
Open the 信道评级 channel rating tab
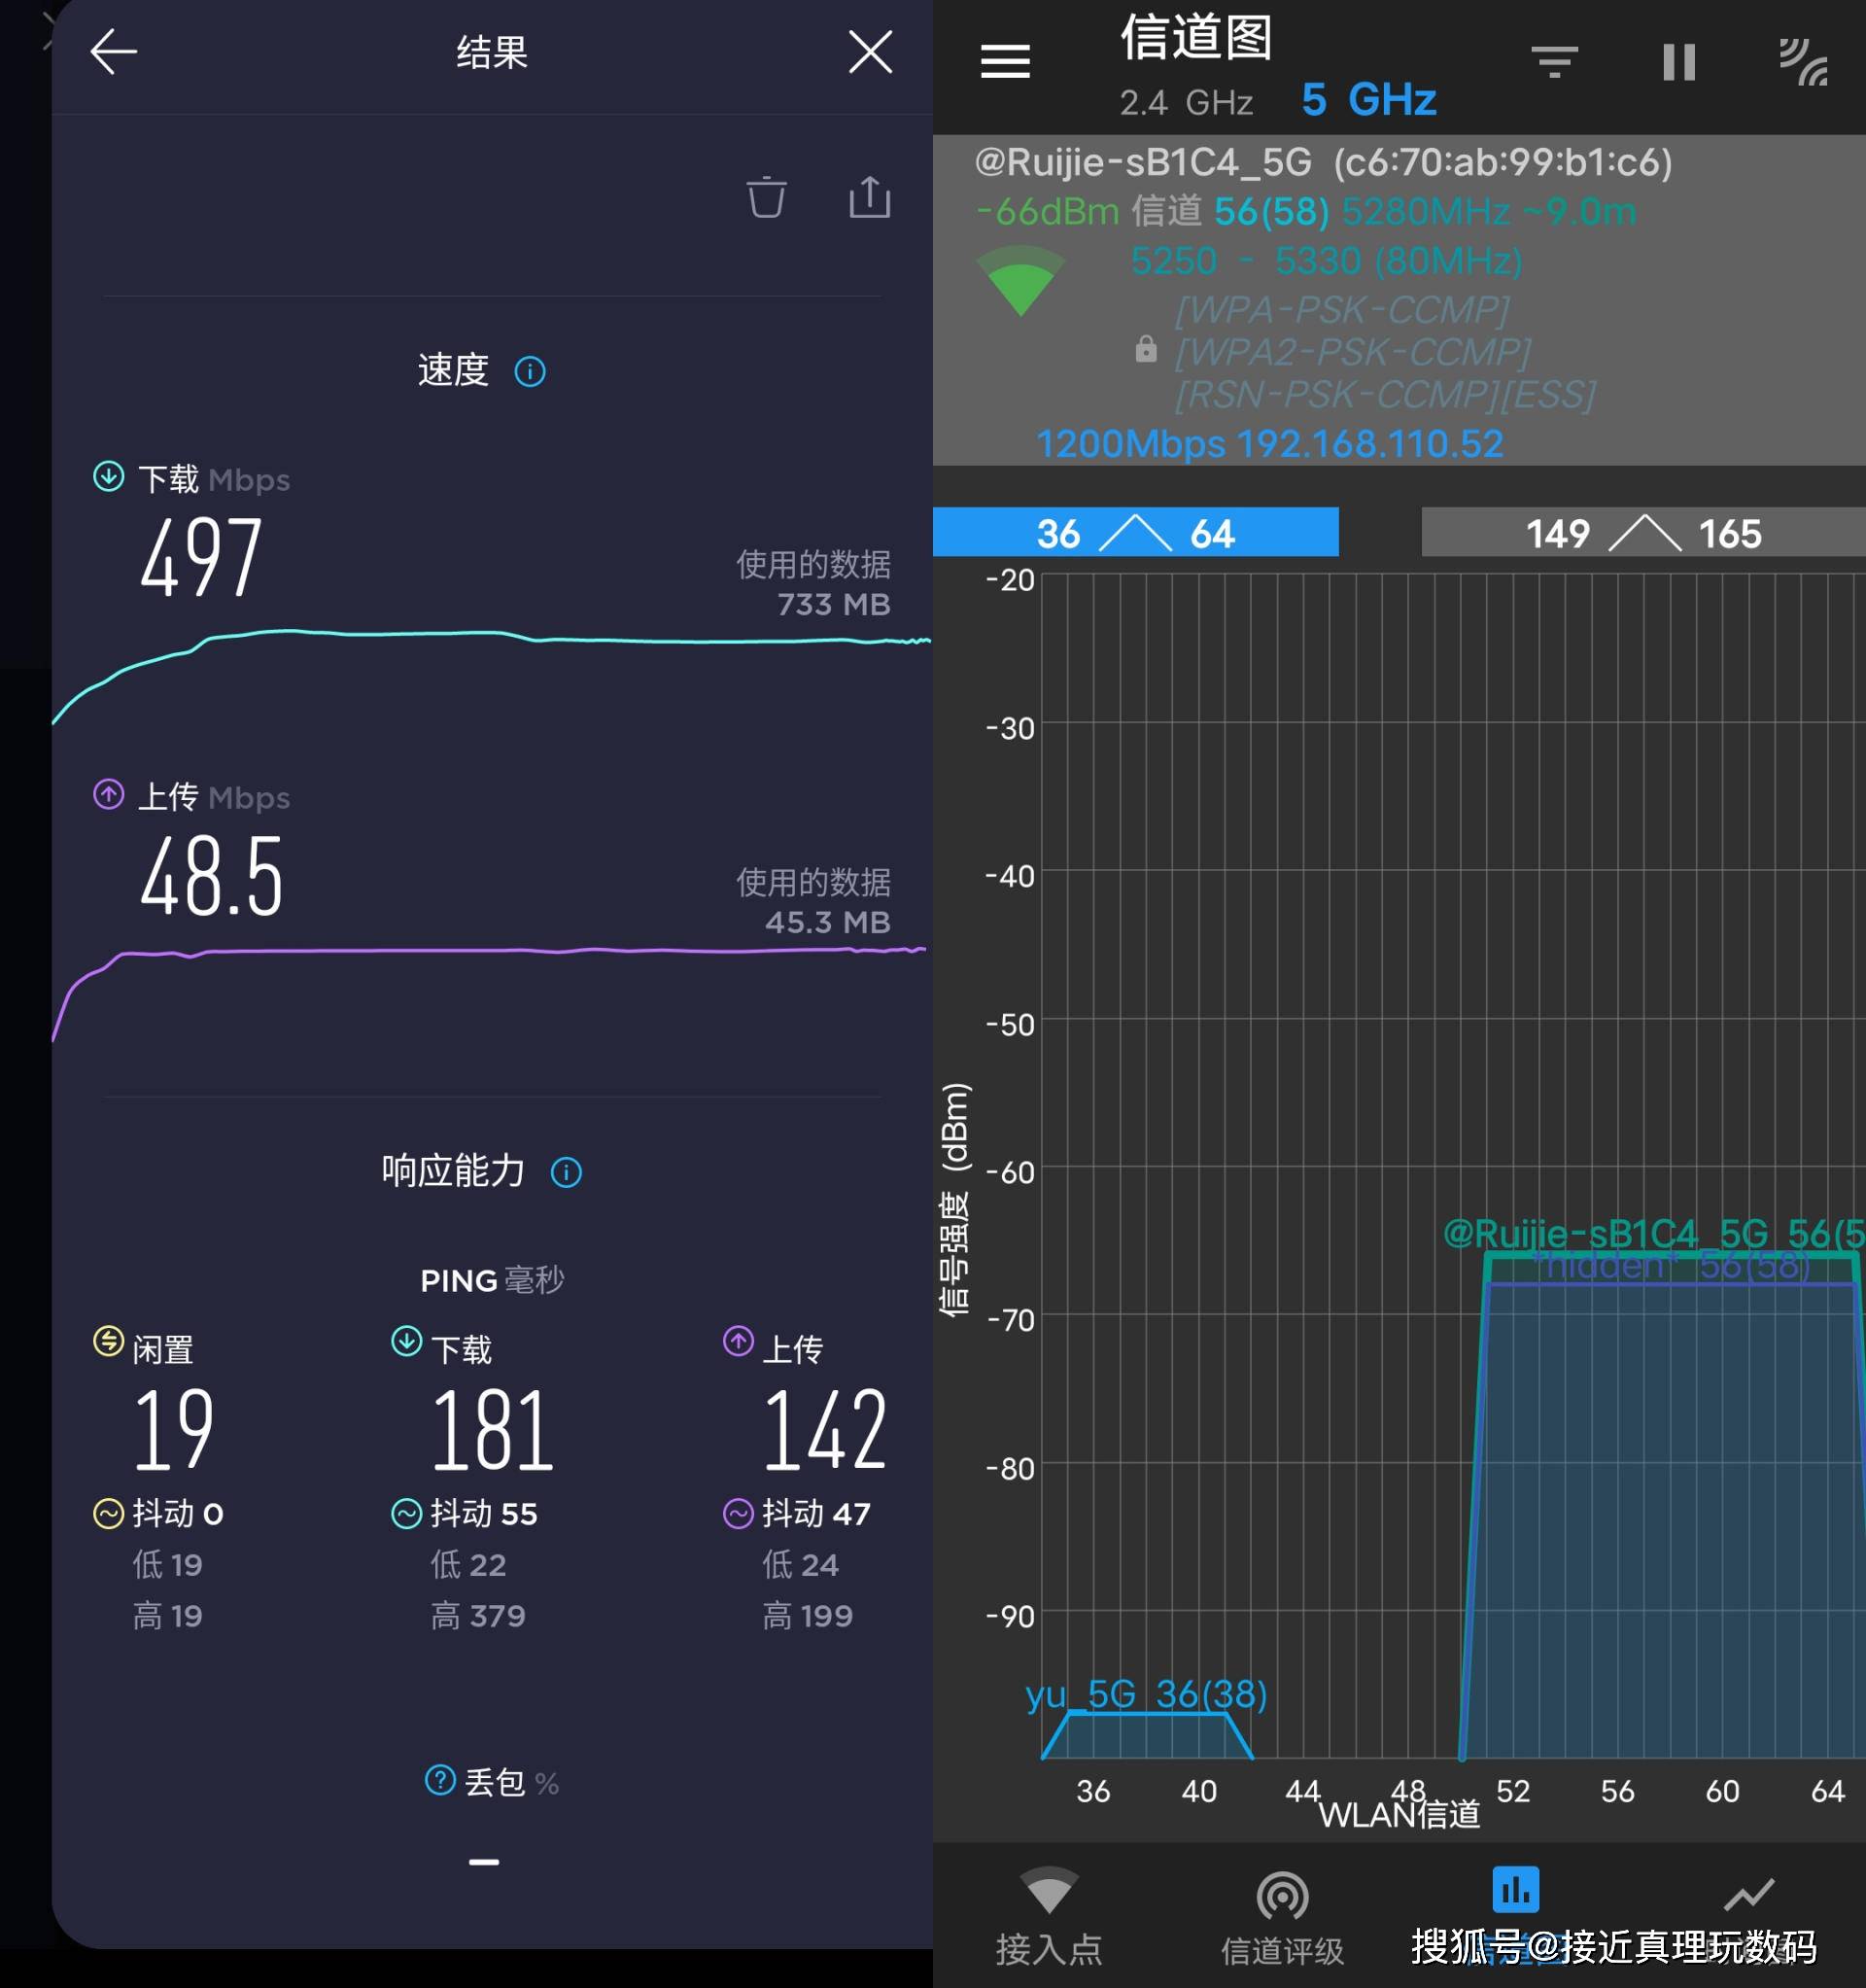[1282, 1916]
